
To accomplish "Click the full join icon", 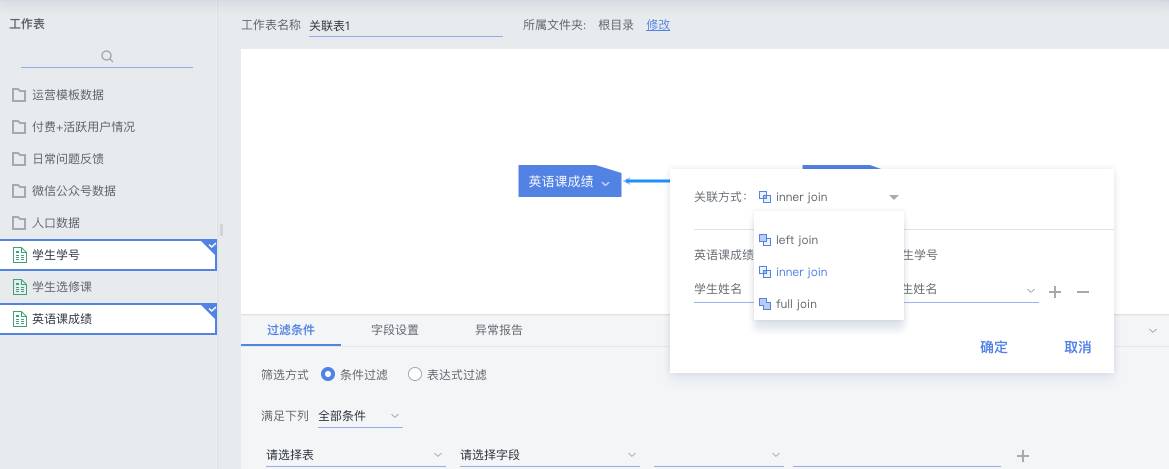I will (x=764, y=304).
